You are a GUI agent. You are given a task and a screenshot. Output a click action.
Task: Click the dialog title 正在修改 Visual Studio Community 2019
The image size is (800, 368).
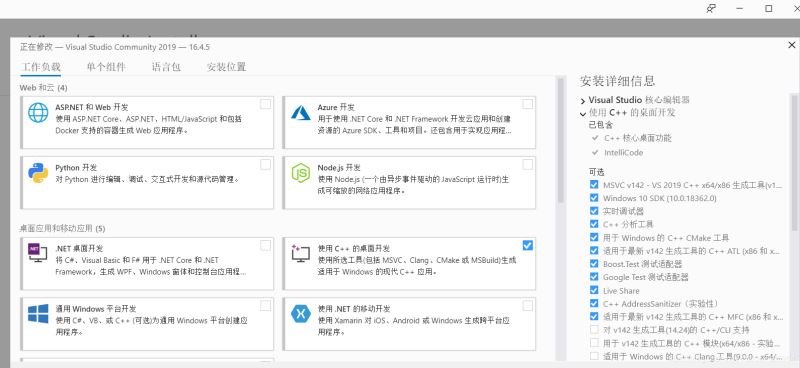click(x=115, y=47)
